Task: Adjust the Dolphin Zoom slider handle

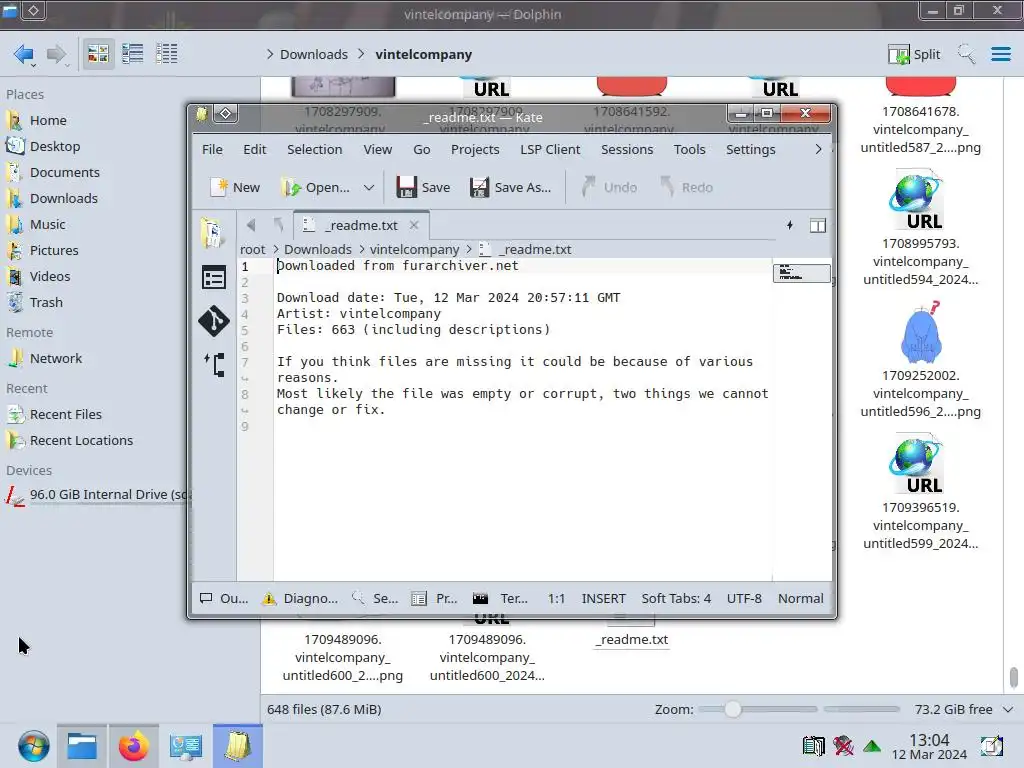Action: coord(733,709)
